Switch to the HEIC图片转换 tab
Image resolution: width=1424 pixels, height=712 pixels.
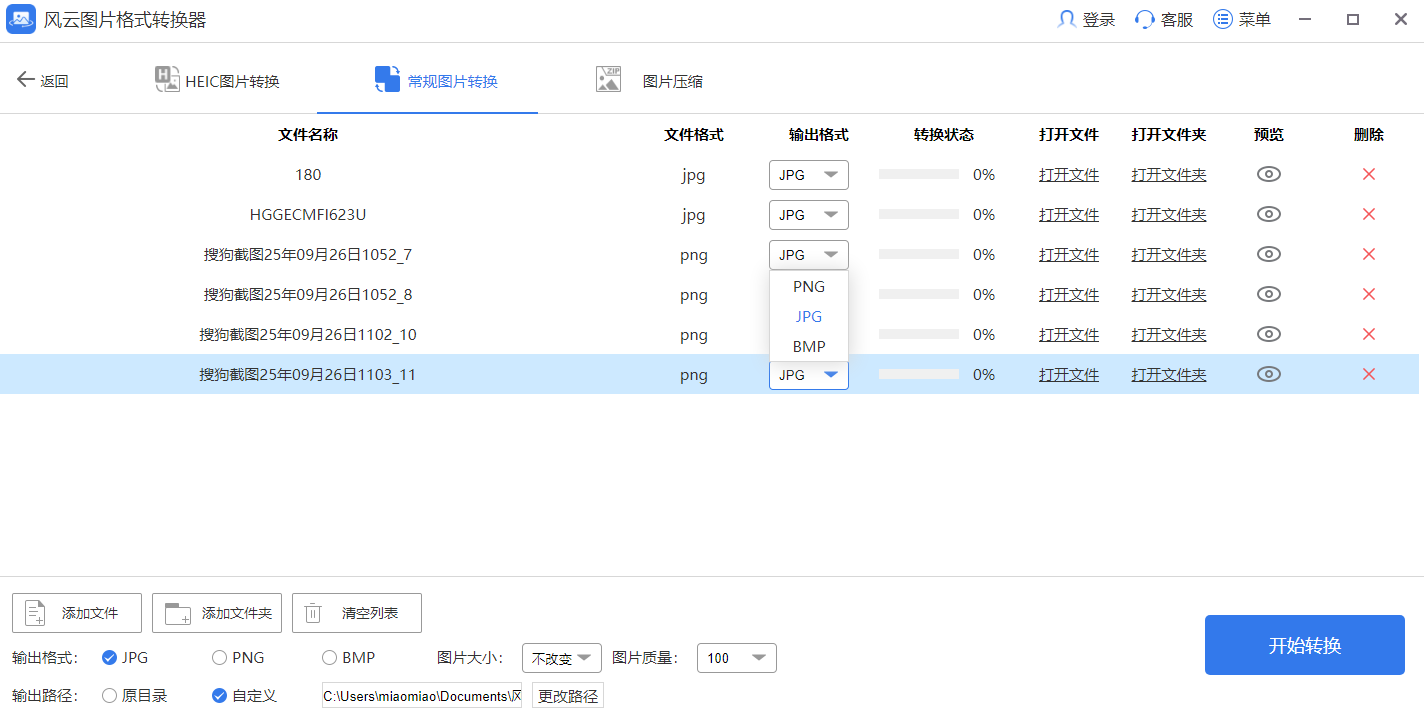216,79
